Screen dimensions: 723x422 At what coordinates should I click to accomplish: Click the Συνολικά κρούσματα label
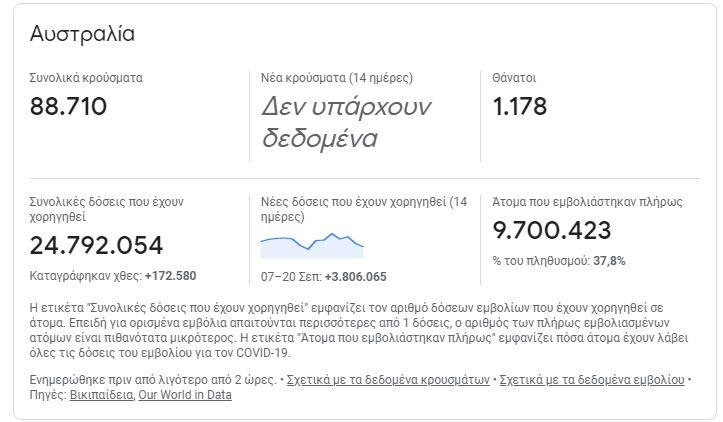(86, 78)
